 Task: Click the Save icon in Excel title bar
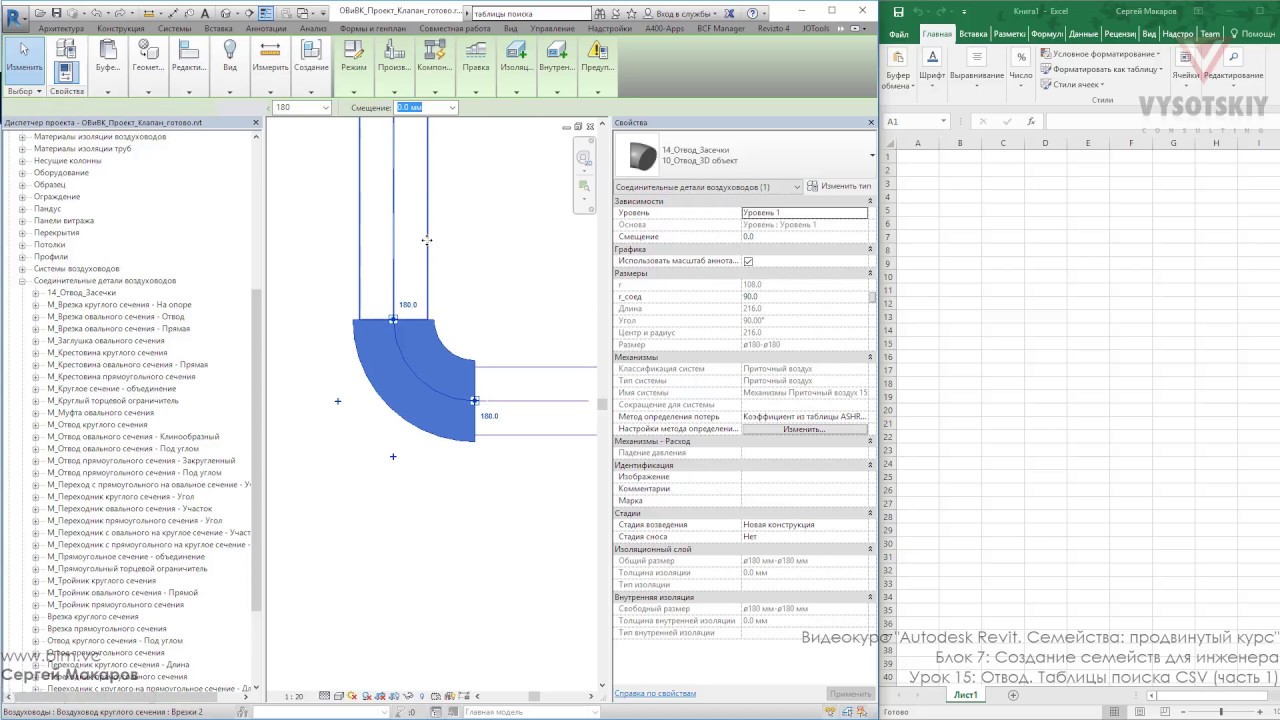point(898,12)
